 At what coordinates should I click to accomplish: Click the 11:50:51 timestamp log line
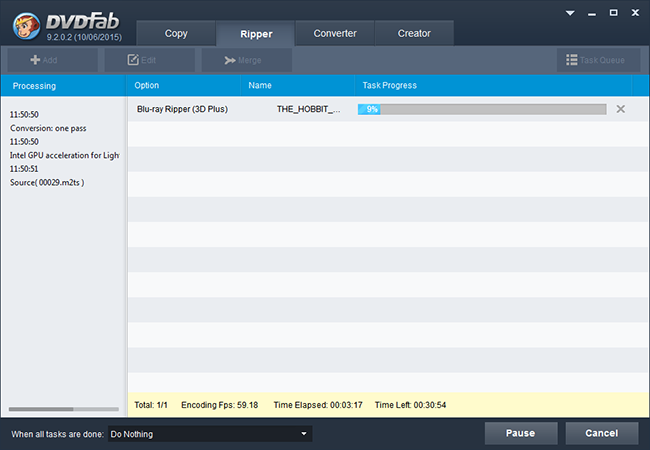pos(24,169)
